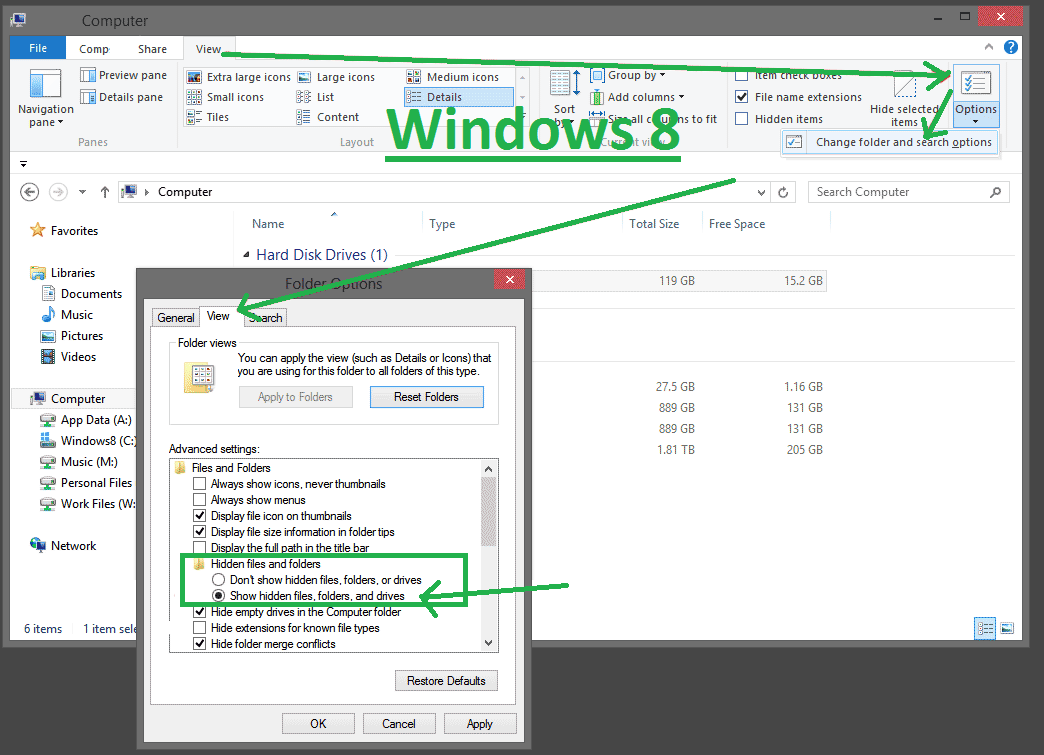This screenshot has height=755, width=1044.
Task: Choose the Tiles layout
Action: click(x=208, y=117)
